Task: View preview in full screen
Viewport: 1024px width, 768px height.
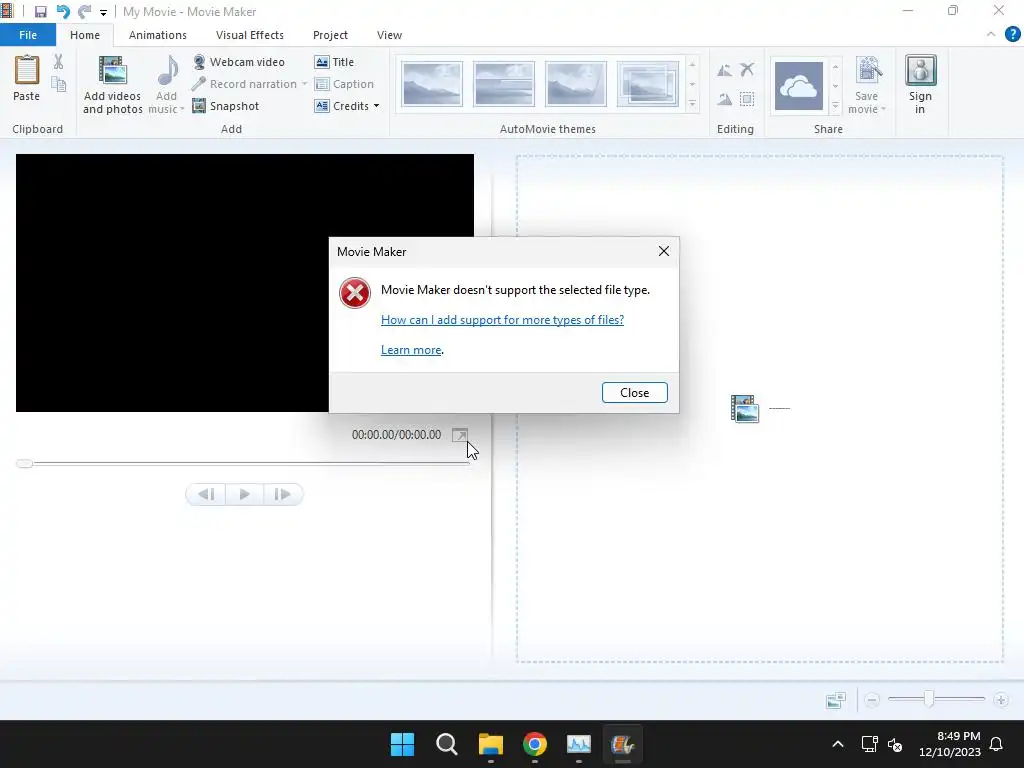Action: pos(460,435)
